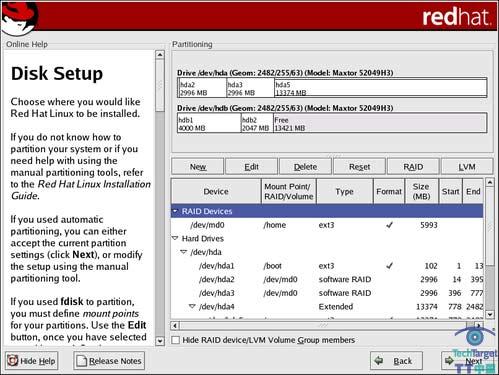
Task: Click the Size (MB) column header
Action: click(422, 191)
